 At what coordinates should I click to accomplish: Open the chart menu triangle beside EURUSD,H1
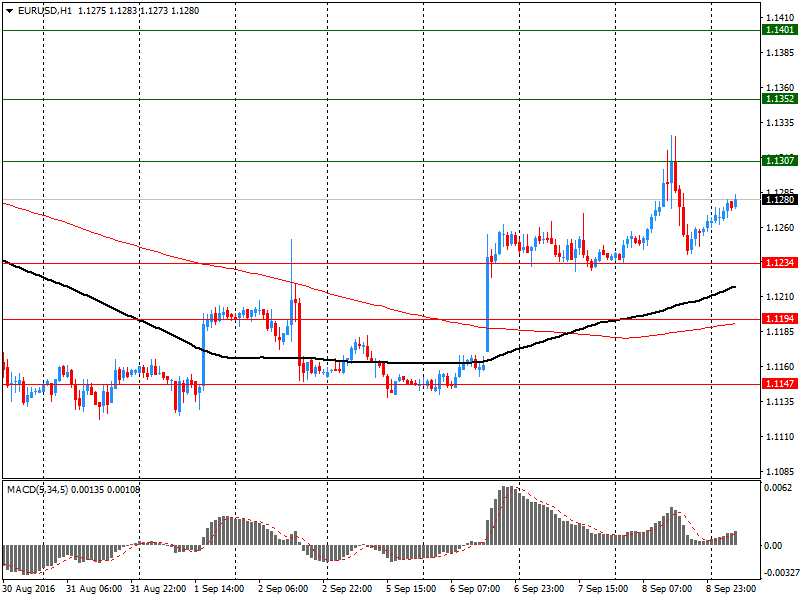coord(9,11)
